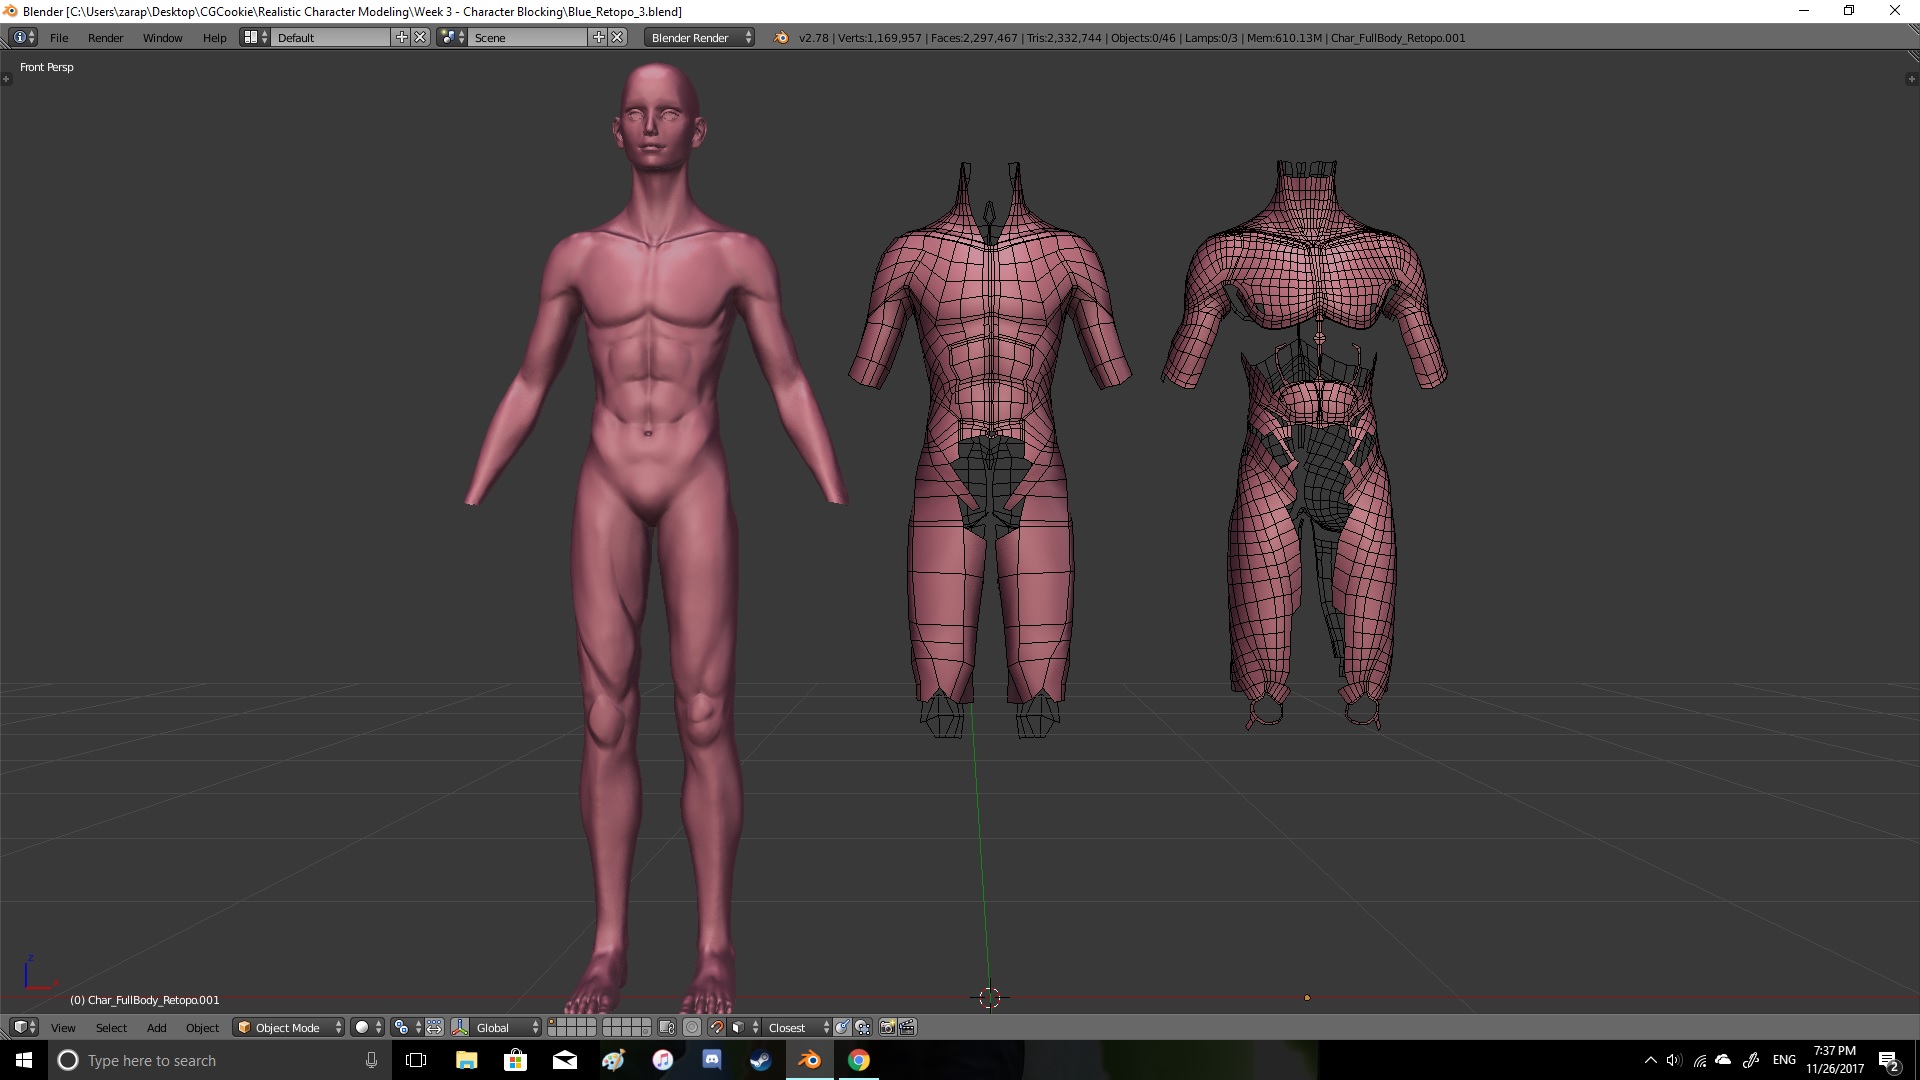The image size is (1920, 1080).
Task: Click the Select menu button
Action: [x=111, y=1027]
